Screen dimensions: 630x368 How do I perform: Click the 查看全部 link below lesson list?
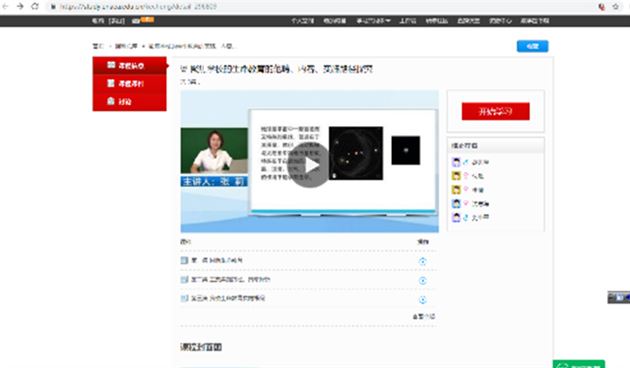pyautogui.click(x=424, y=317)
